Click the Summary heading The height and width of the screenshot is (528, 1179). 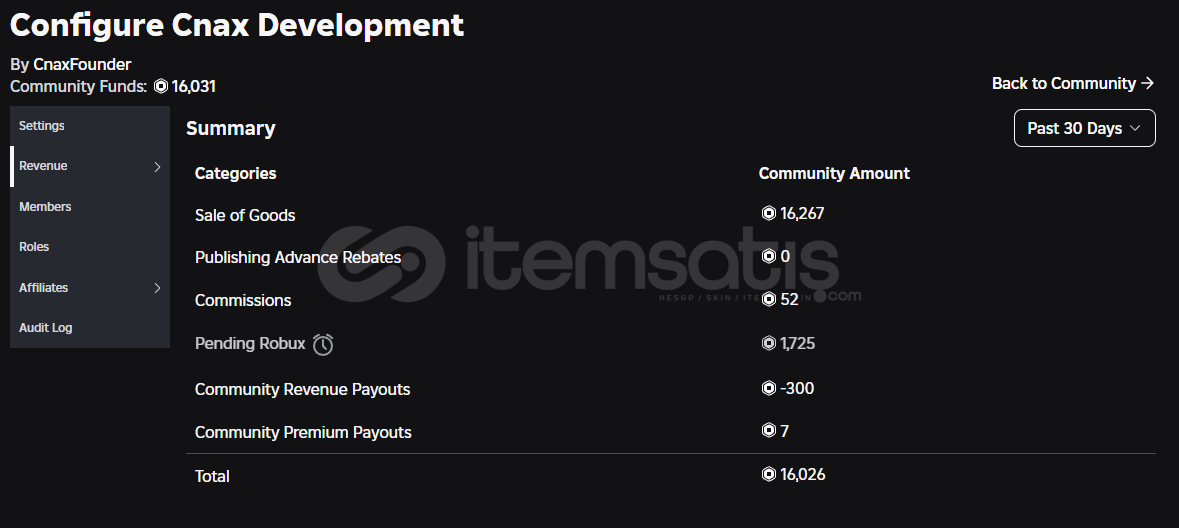coord(231,129)
